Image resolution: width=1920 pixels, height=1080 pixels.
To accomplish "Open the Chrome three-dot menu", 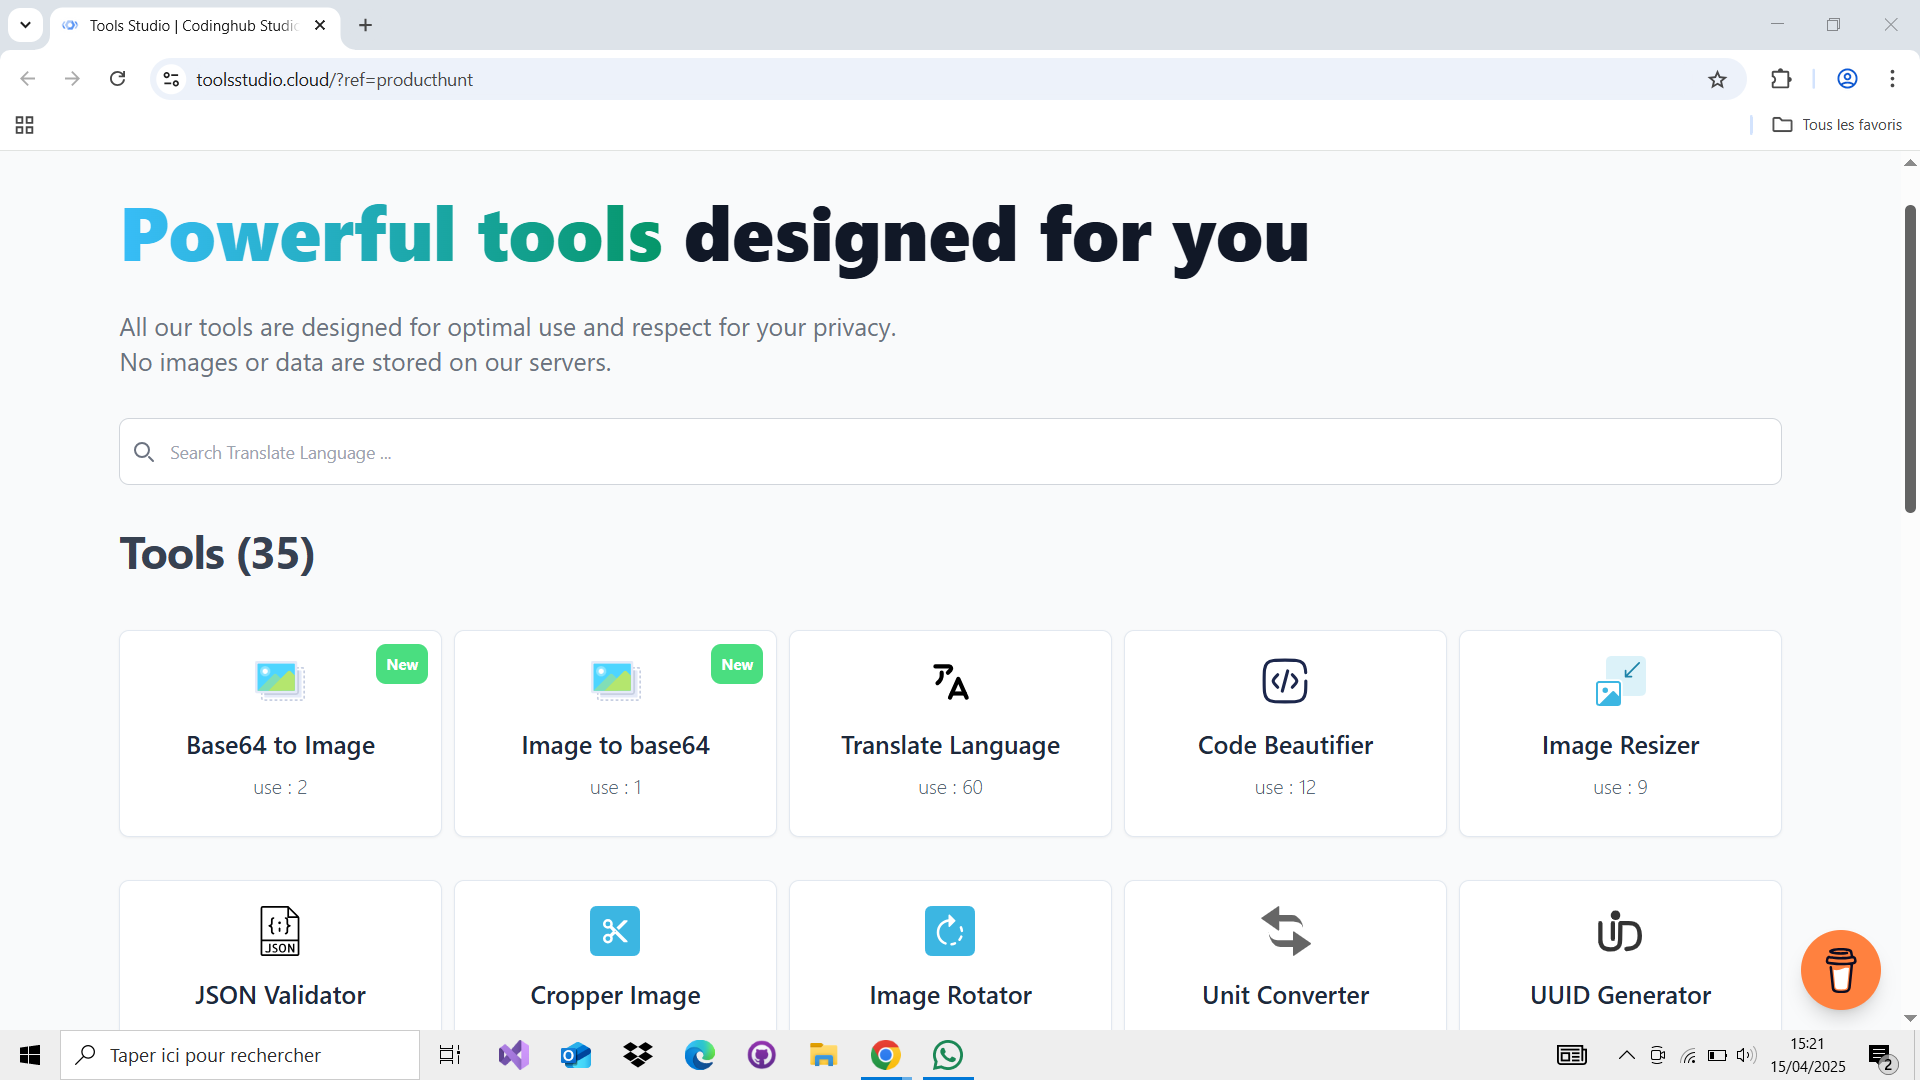I will [x=1892, y=79].
